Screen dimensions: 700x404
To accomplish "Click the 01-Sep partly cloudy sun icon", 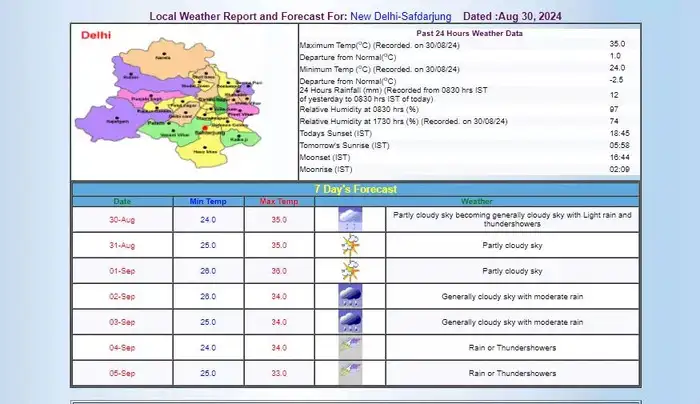I will (350, 271).
